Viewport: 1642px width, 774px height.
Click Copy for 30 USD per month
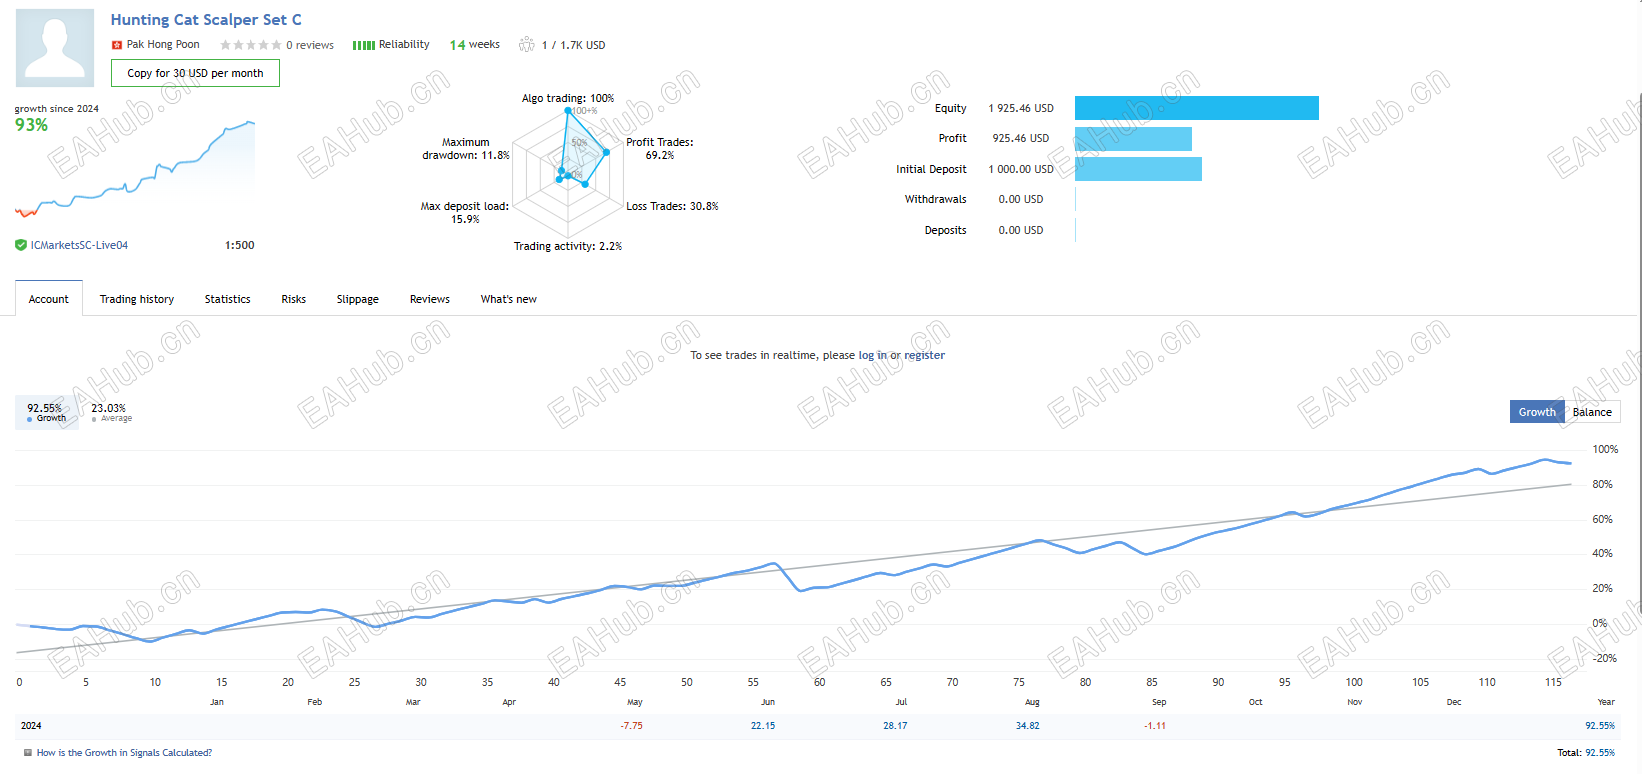(195, 73)
